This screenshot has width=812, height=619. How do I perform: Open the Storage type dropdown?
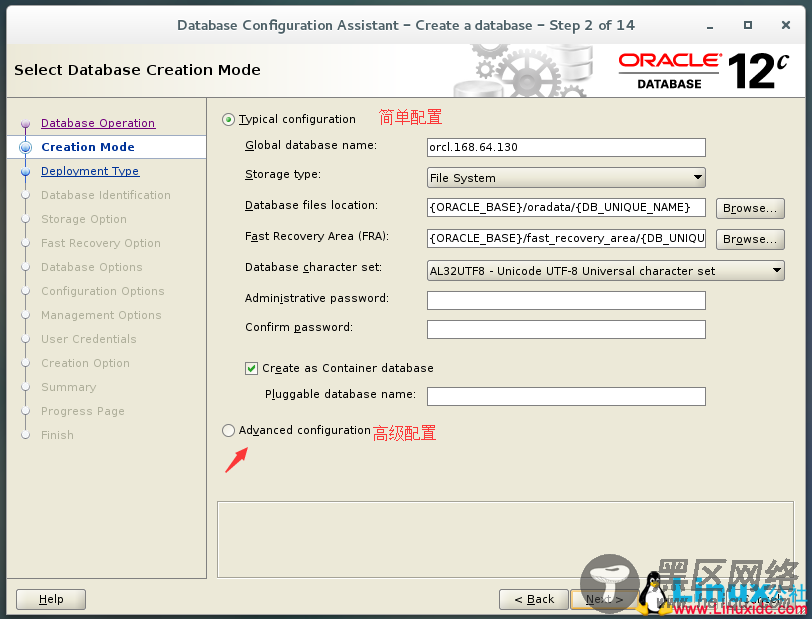coord(566,178)
